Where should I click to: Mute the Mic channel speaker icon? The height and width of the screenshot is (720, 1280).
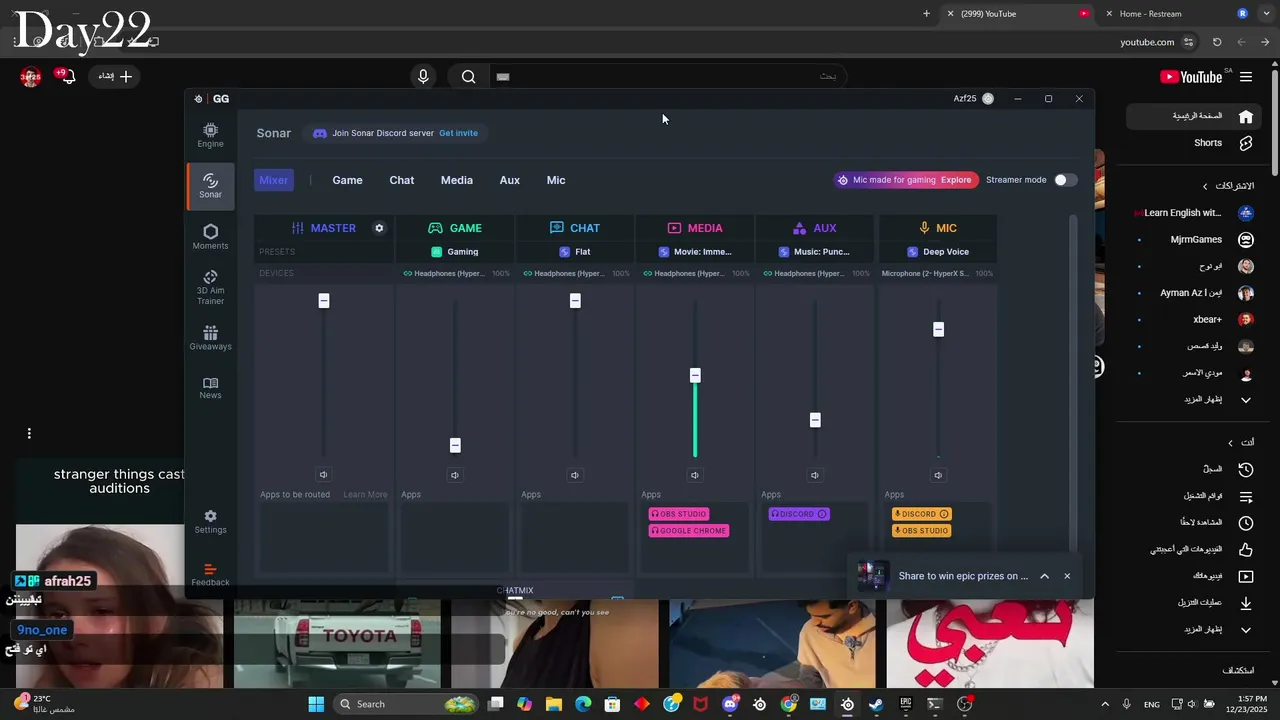pyautogui.click(x=938, y=475)
